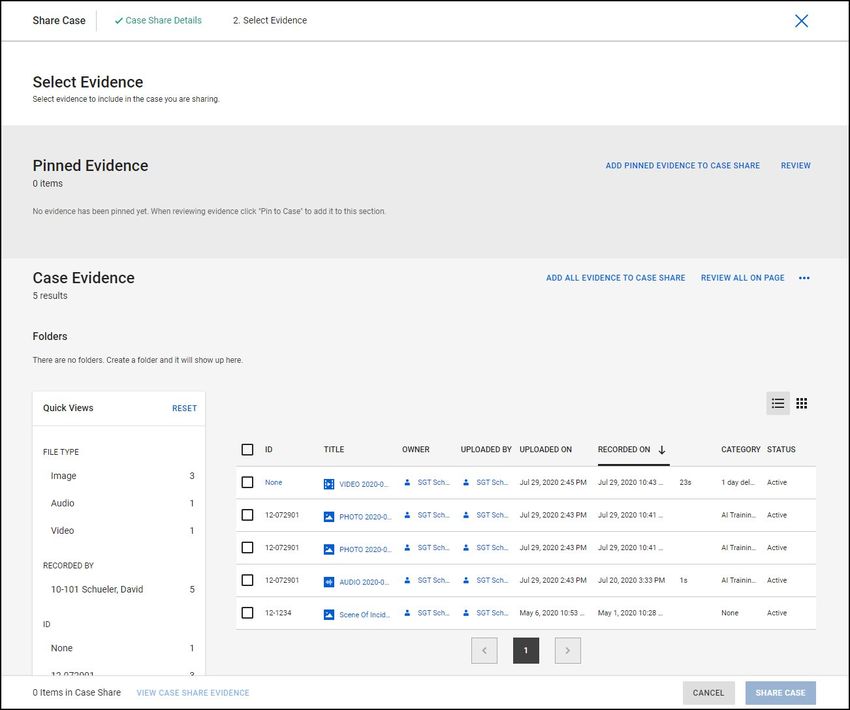Go to the previous results page

point(485,650)
